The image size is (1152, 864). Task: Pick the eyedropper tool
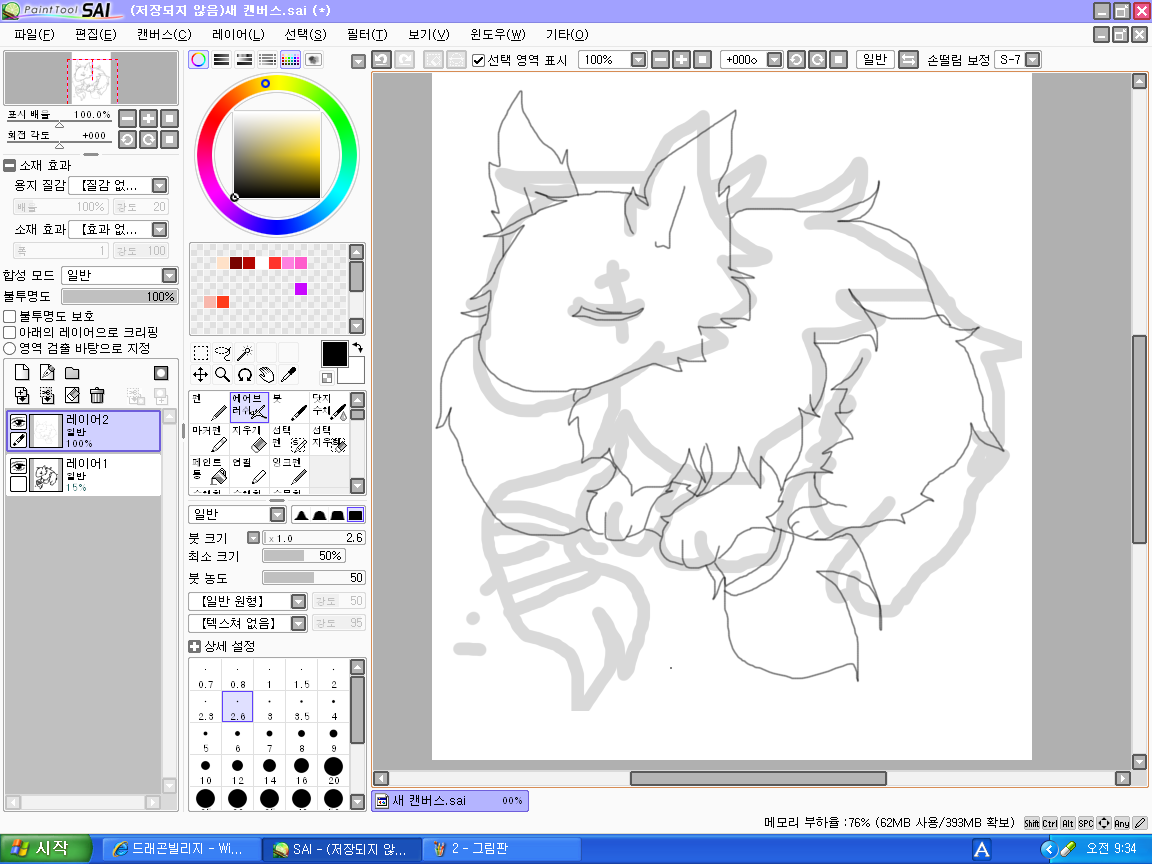[288, 375]
